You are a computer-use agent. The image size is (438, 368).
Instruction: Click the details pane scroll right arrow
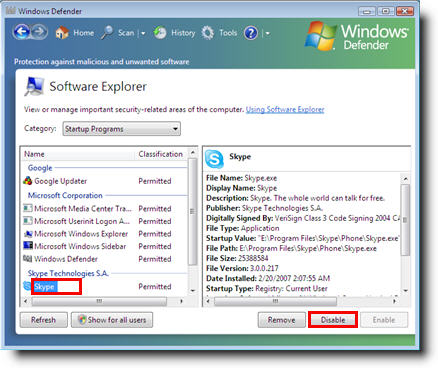(395, 301)
